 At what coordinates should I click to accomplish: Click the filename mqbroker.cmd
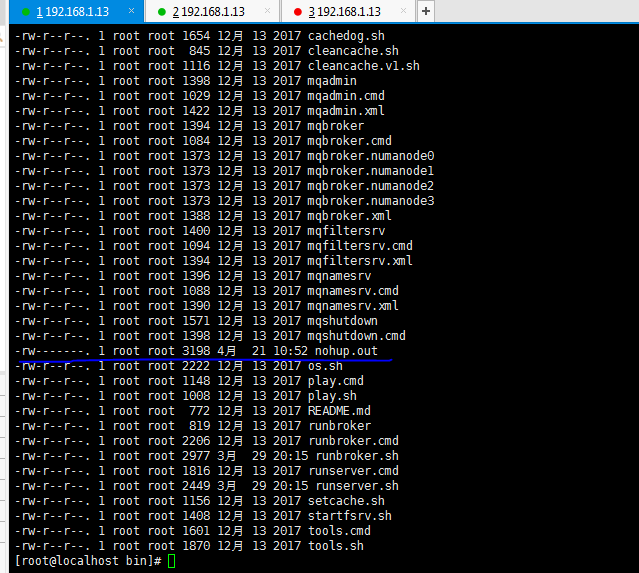(x=349, y=141)
